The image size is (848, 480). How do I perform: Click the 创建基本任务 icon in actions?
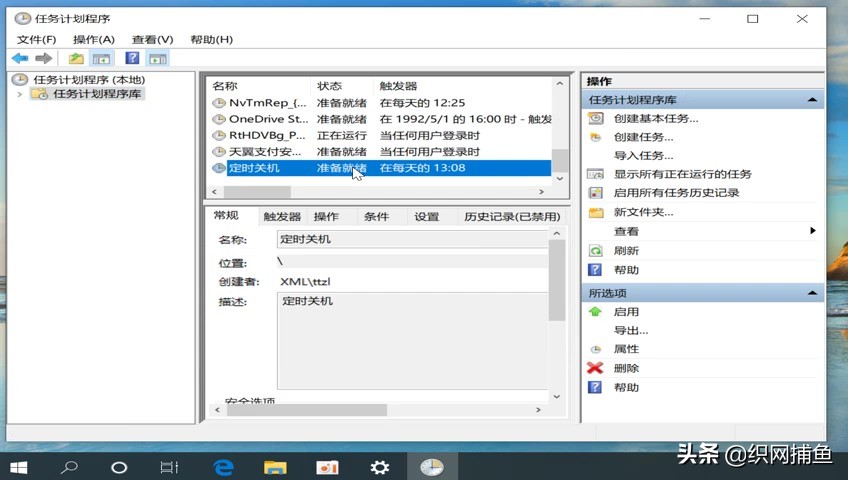595,118
